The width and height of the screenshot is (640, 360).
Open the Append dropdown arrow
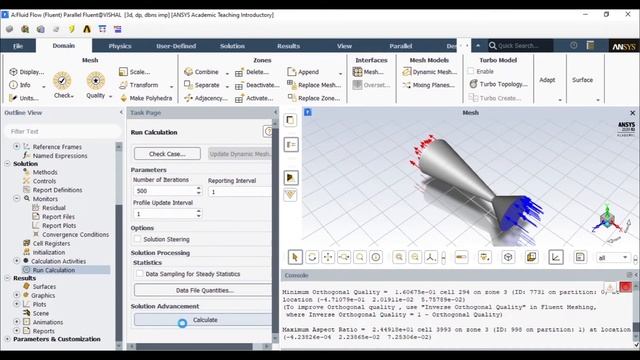(x=340, y=73)
